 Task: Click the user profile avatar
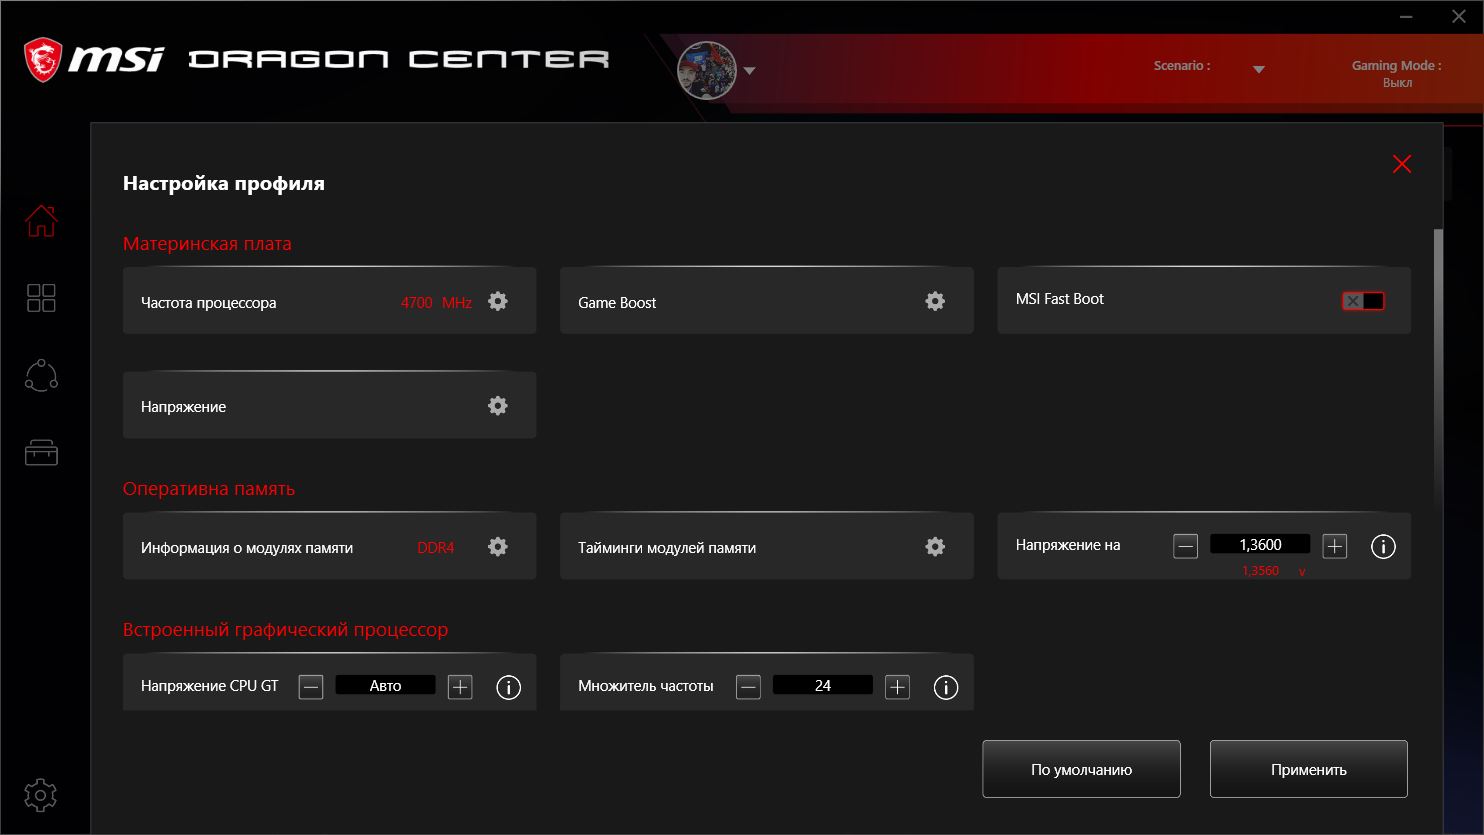(707, 70)
